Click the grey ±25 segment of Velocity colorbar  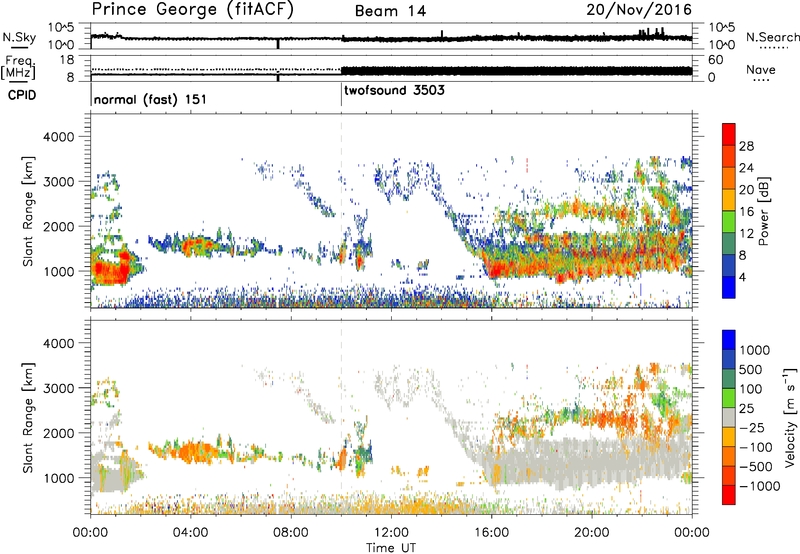(729, 417)
